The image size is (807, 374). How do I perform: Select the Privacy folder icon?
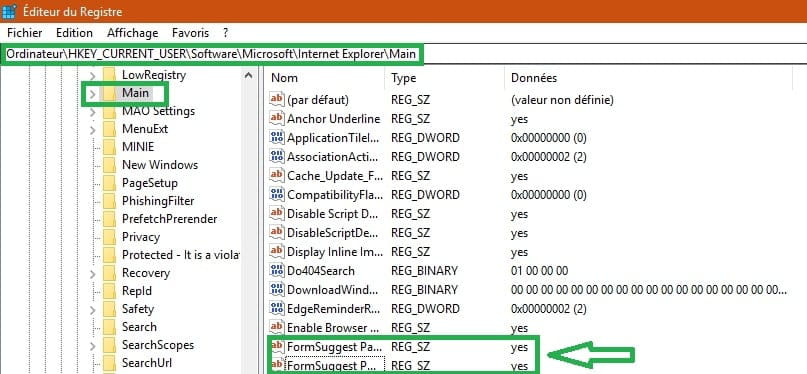tap(109, 237)
